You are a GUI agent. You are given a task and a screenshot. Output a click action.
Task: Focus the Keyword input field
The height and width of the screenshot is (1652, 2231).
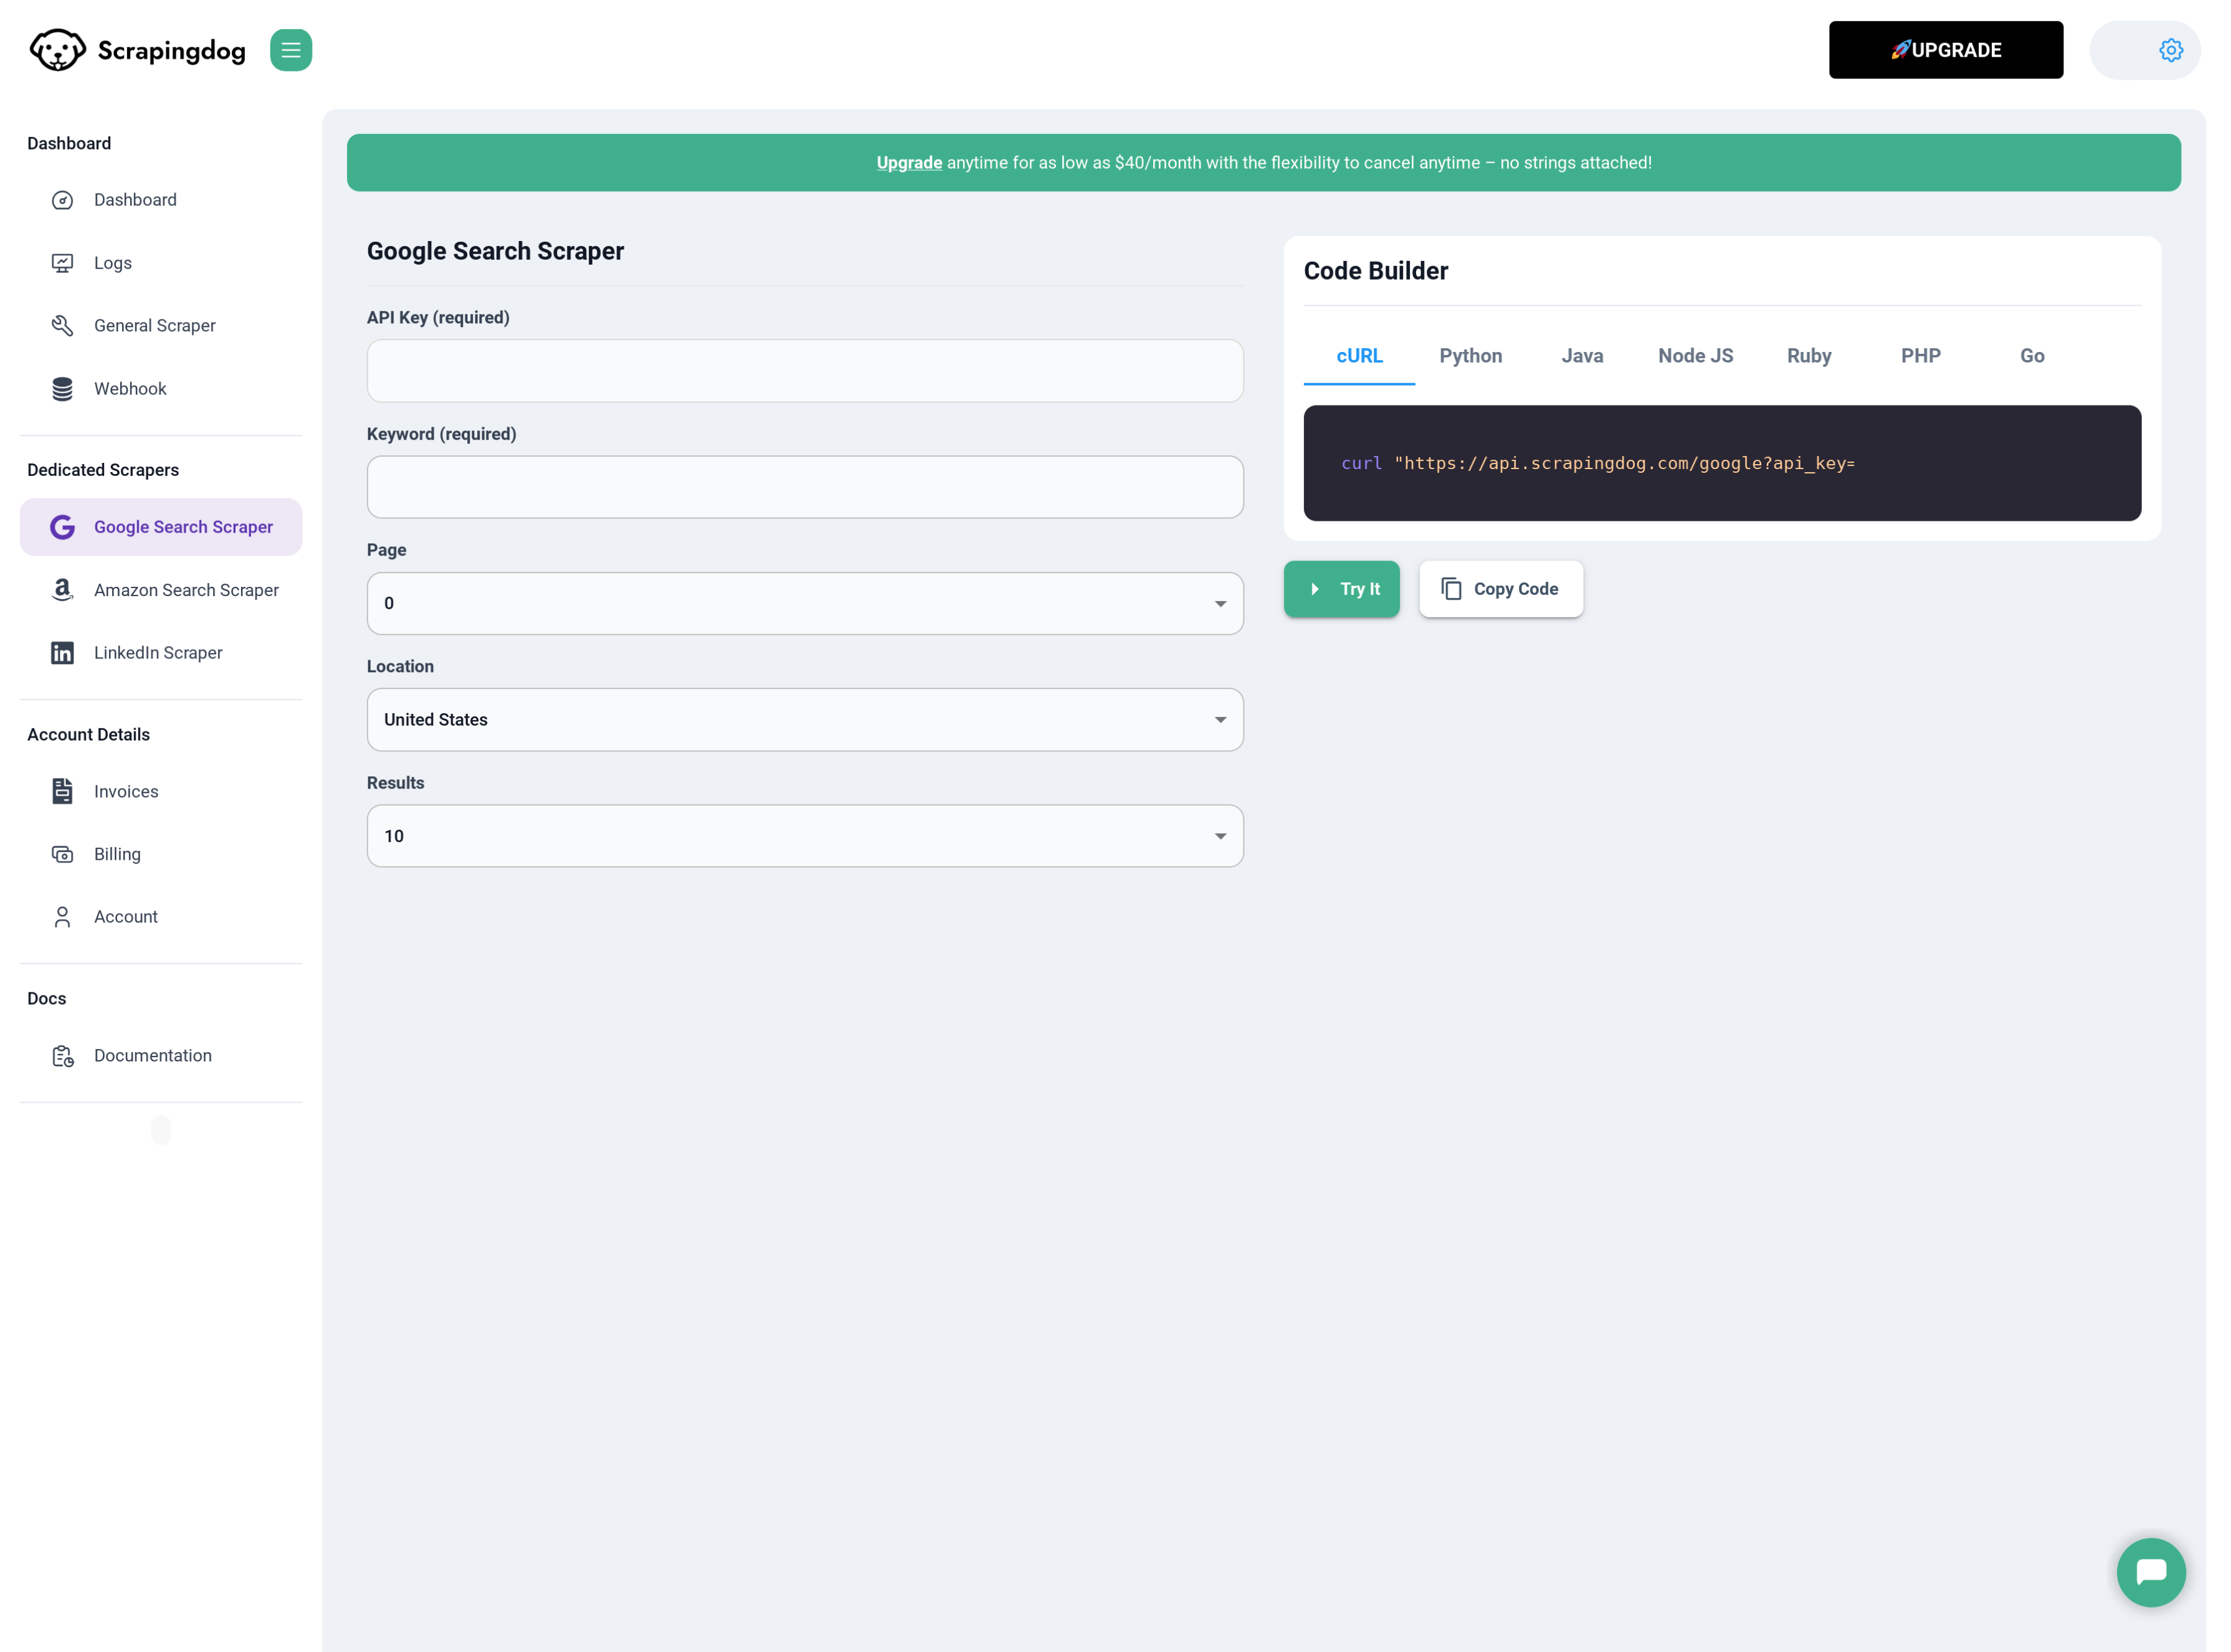click(805, 487)
